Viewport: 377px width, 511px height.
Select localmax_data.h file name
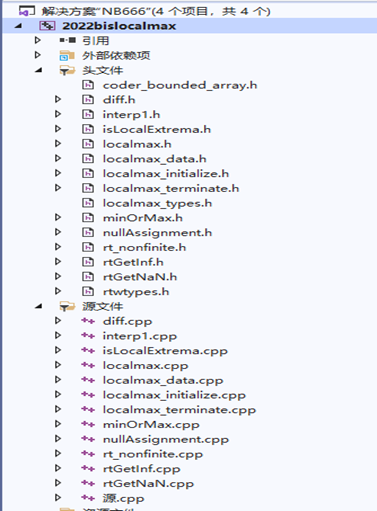pyautogui.click(x=155, y=159)
